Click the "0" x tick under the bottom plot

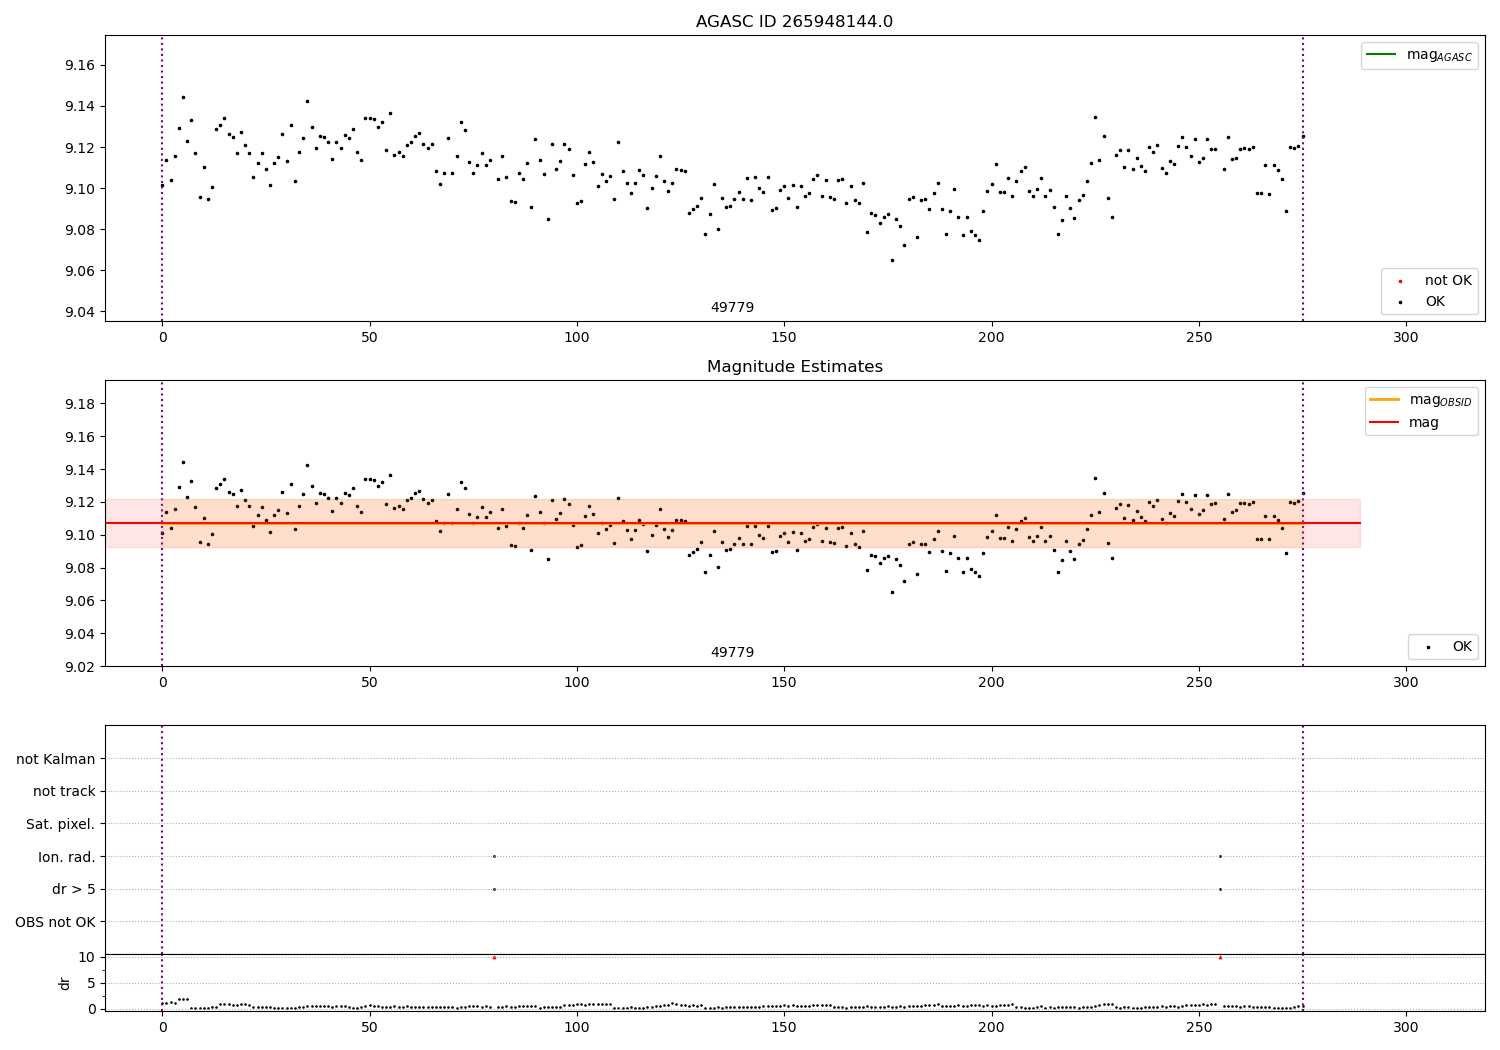(162, 1027)
